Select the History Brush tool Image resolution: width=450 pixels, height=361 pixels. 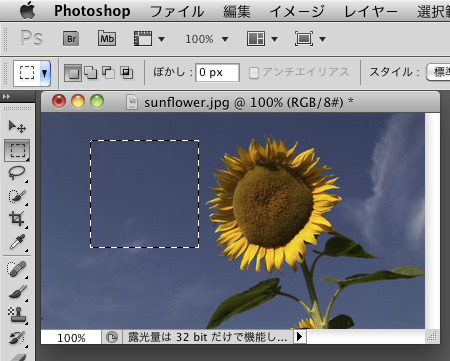[17, 337]
